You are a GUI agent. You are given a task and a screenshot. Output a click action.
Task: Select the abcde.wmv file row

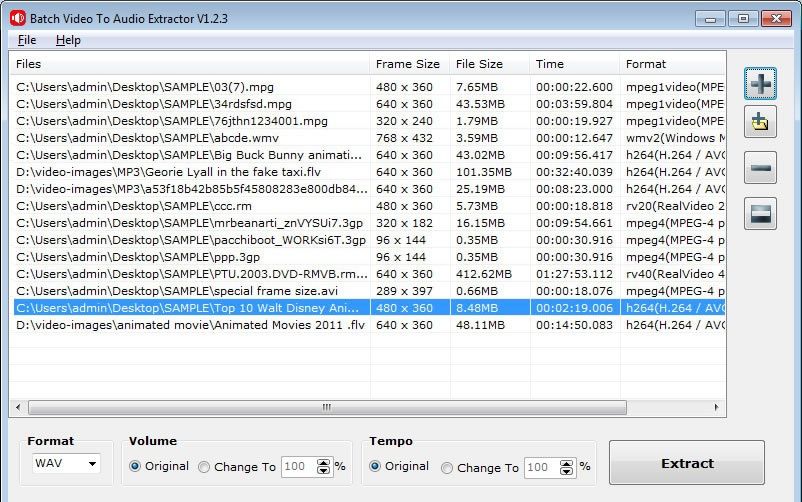tap(367, 138)
